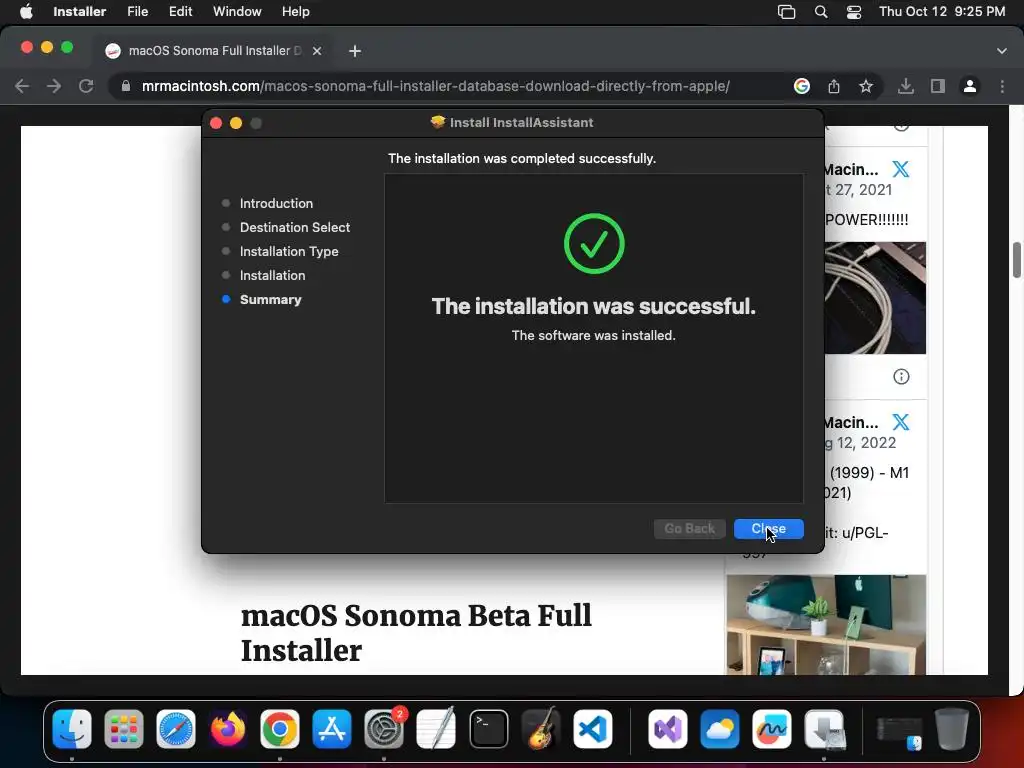The height and width of the screenshot is (768, 1024).
Task: Open TextEdit from the Dock
Action: click(436, 729)
